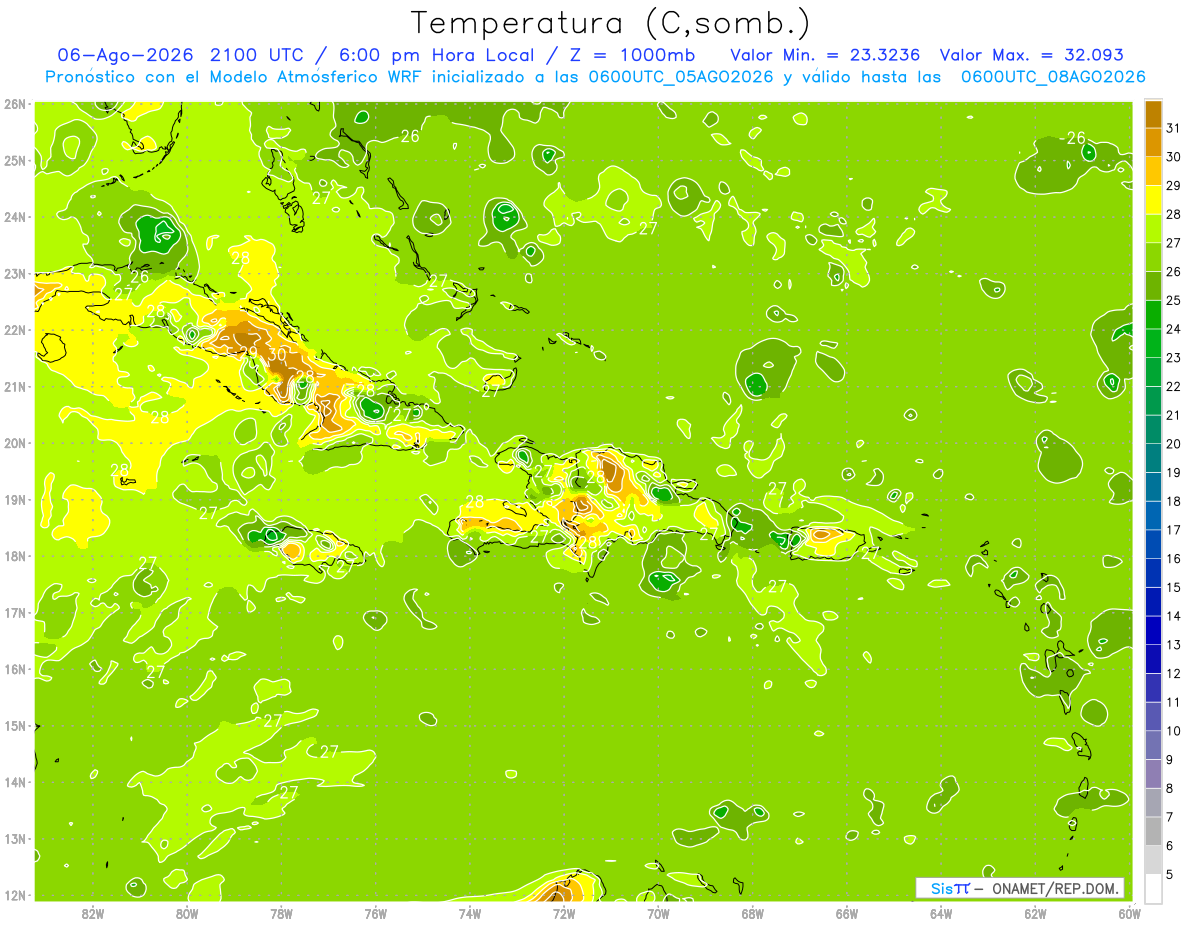Image resolution: width=1200 pixels, height=927 pixels.
Task: Click the "25N" latitude label
Action: pyautogui.click(x=16, y=161)
